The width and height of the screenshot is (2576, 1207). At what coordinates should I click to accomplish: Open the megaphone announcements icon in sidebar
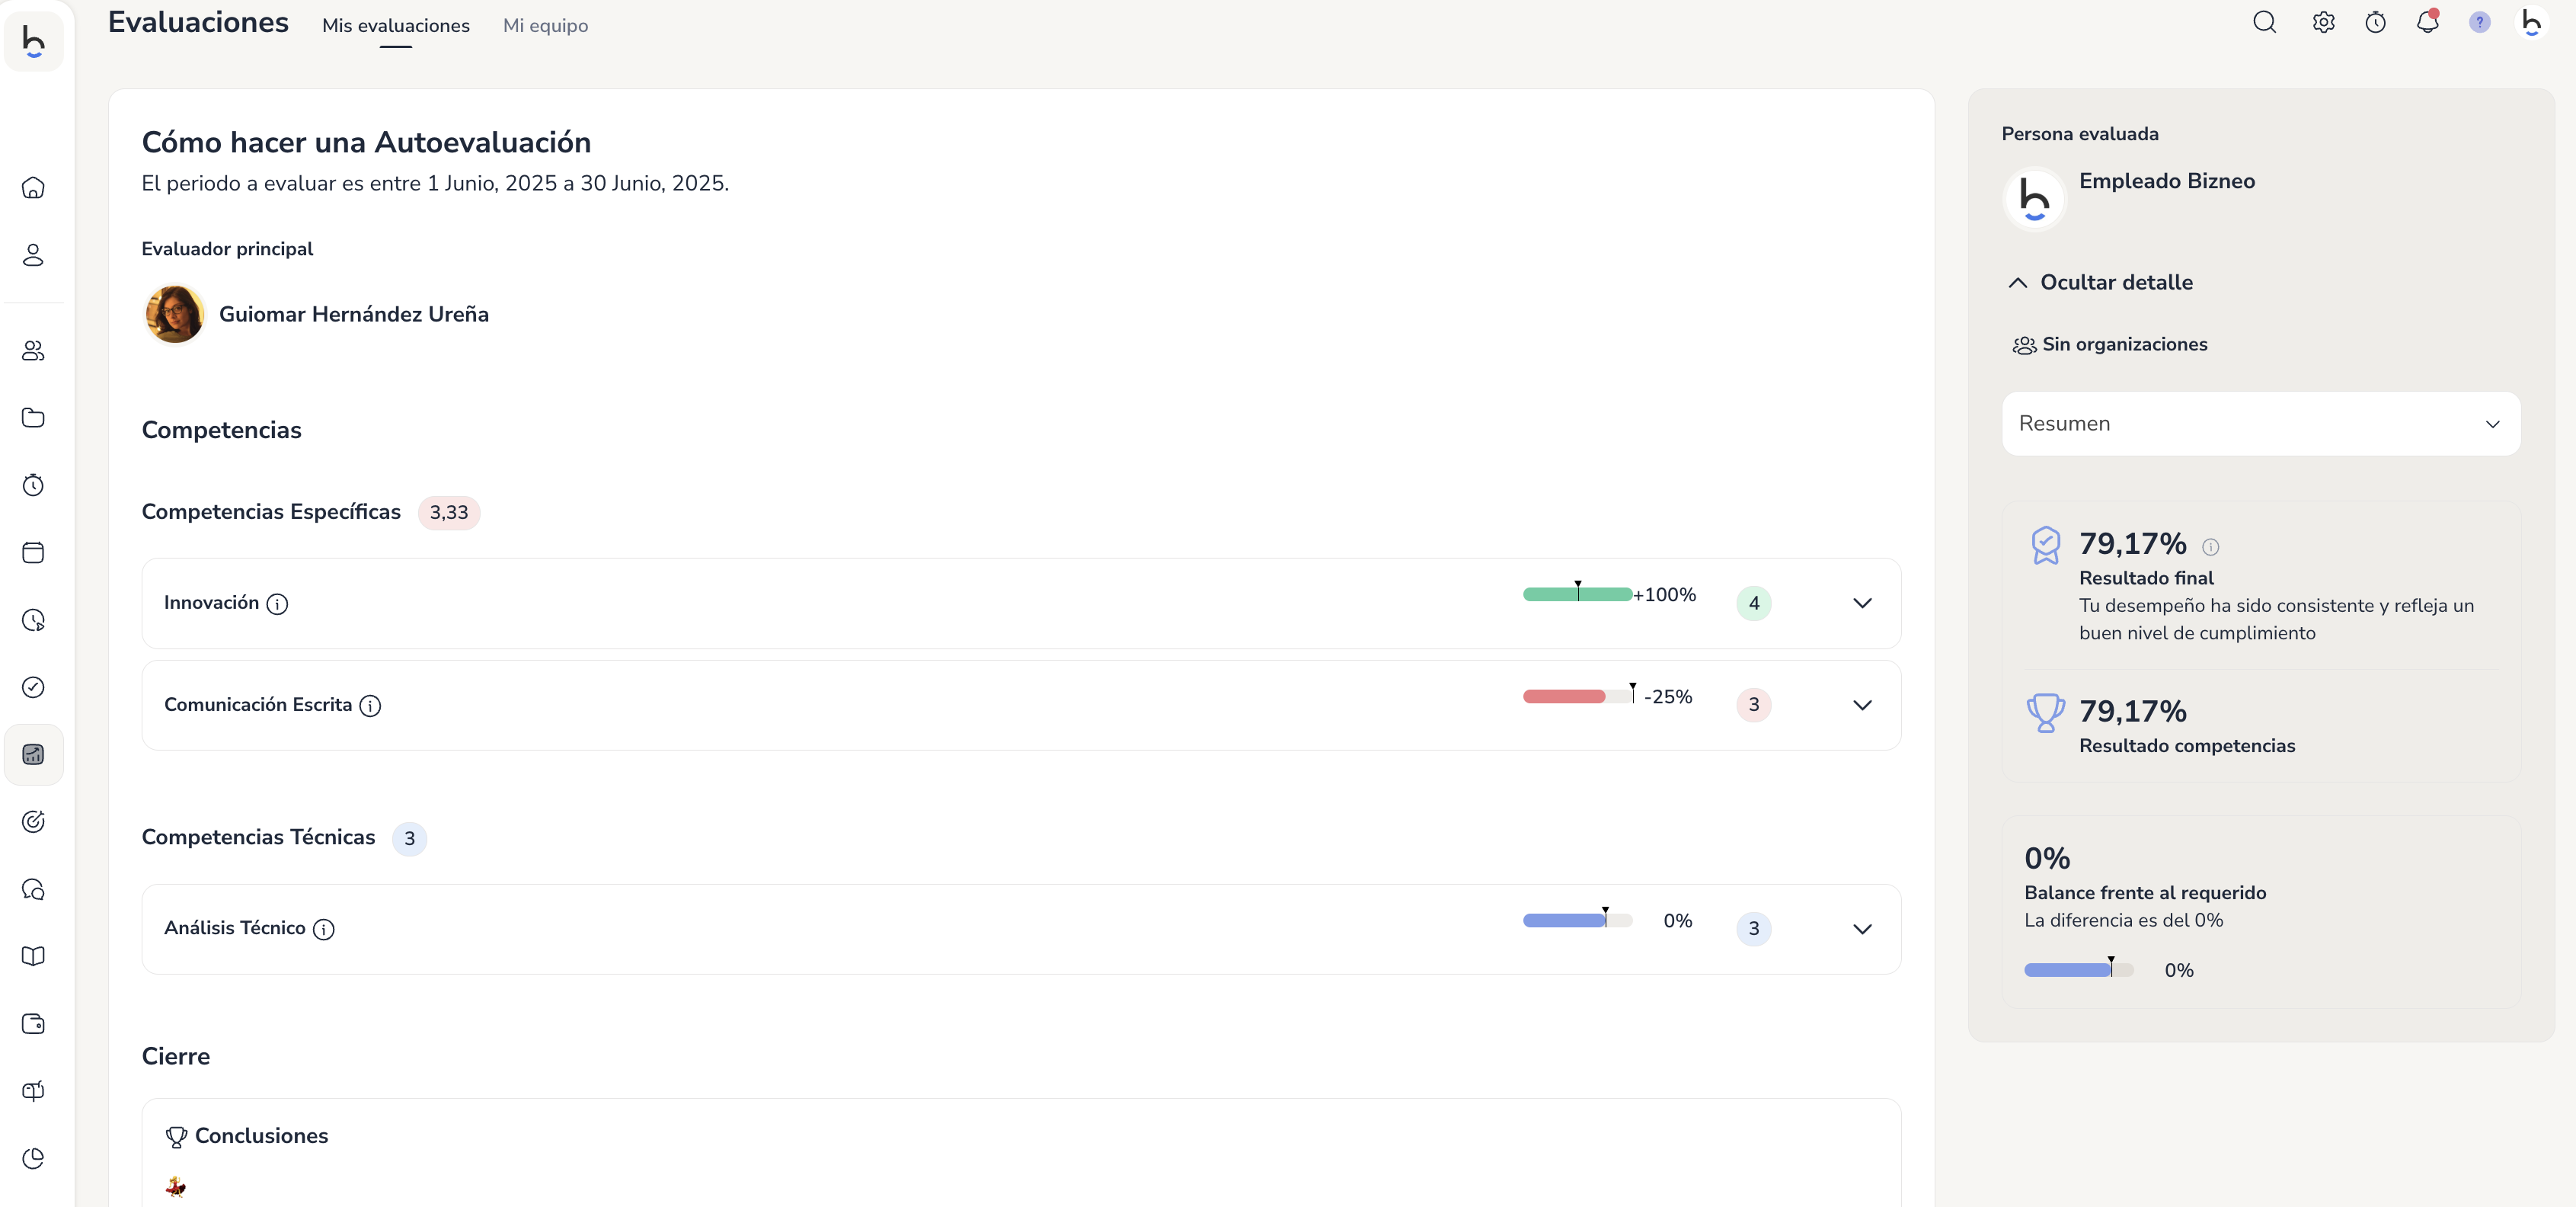tap(33, 1091)
